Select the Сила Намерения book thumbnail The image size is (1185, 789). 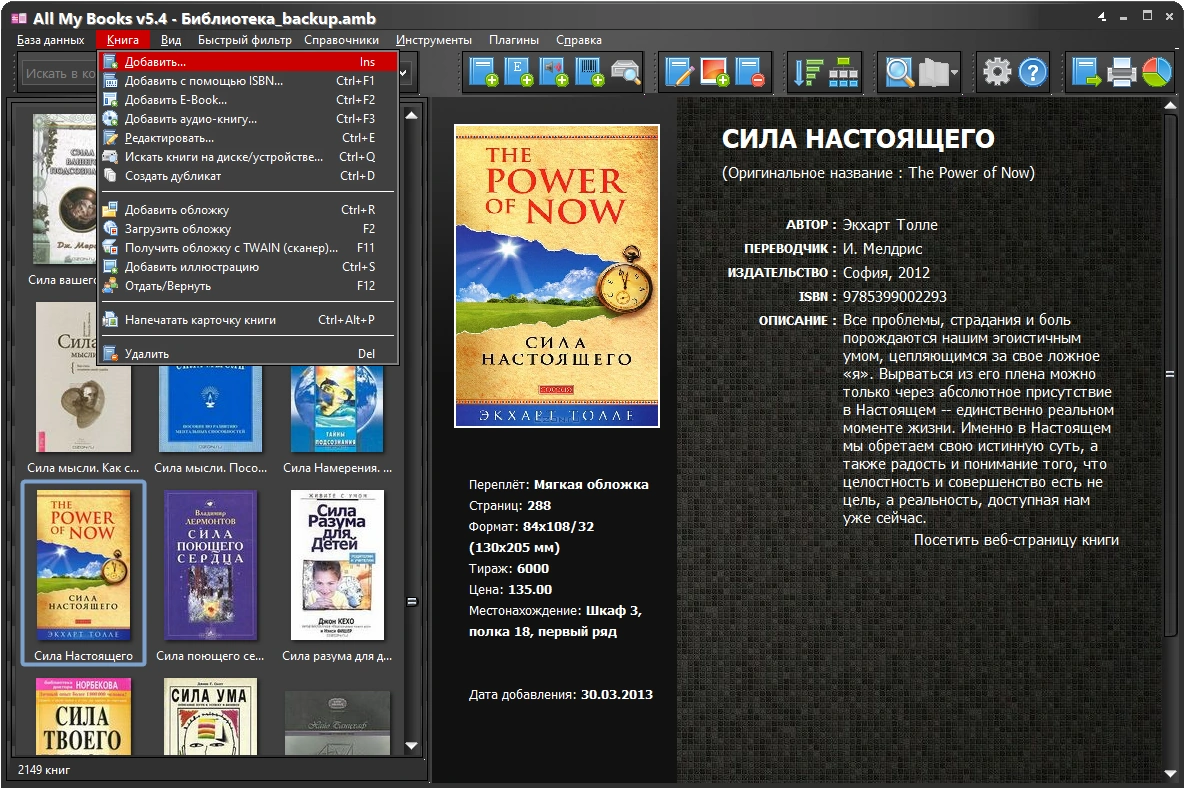tap(337, 409)
